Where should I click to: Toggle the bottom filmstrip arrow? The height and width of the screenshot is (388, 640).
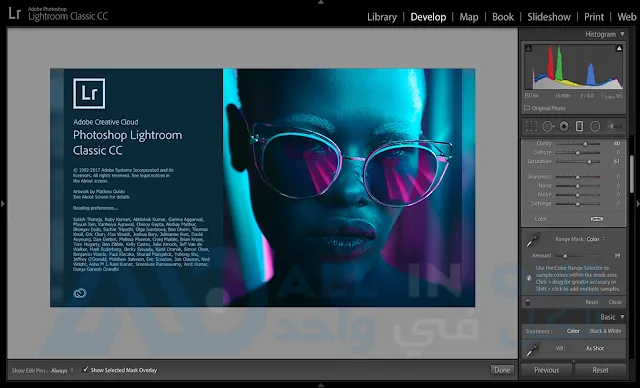tap(320, 385)
